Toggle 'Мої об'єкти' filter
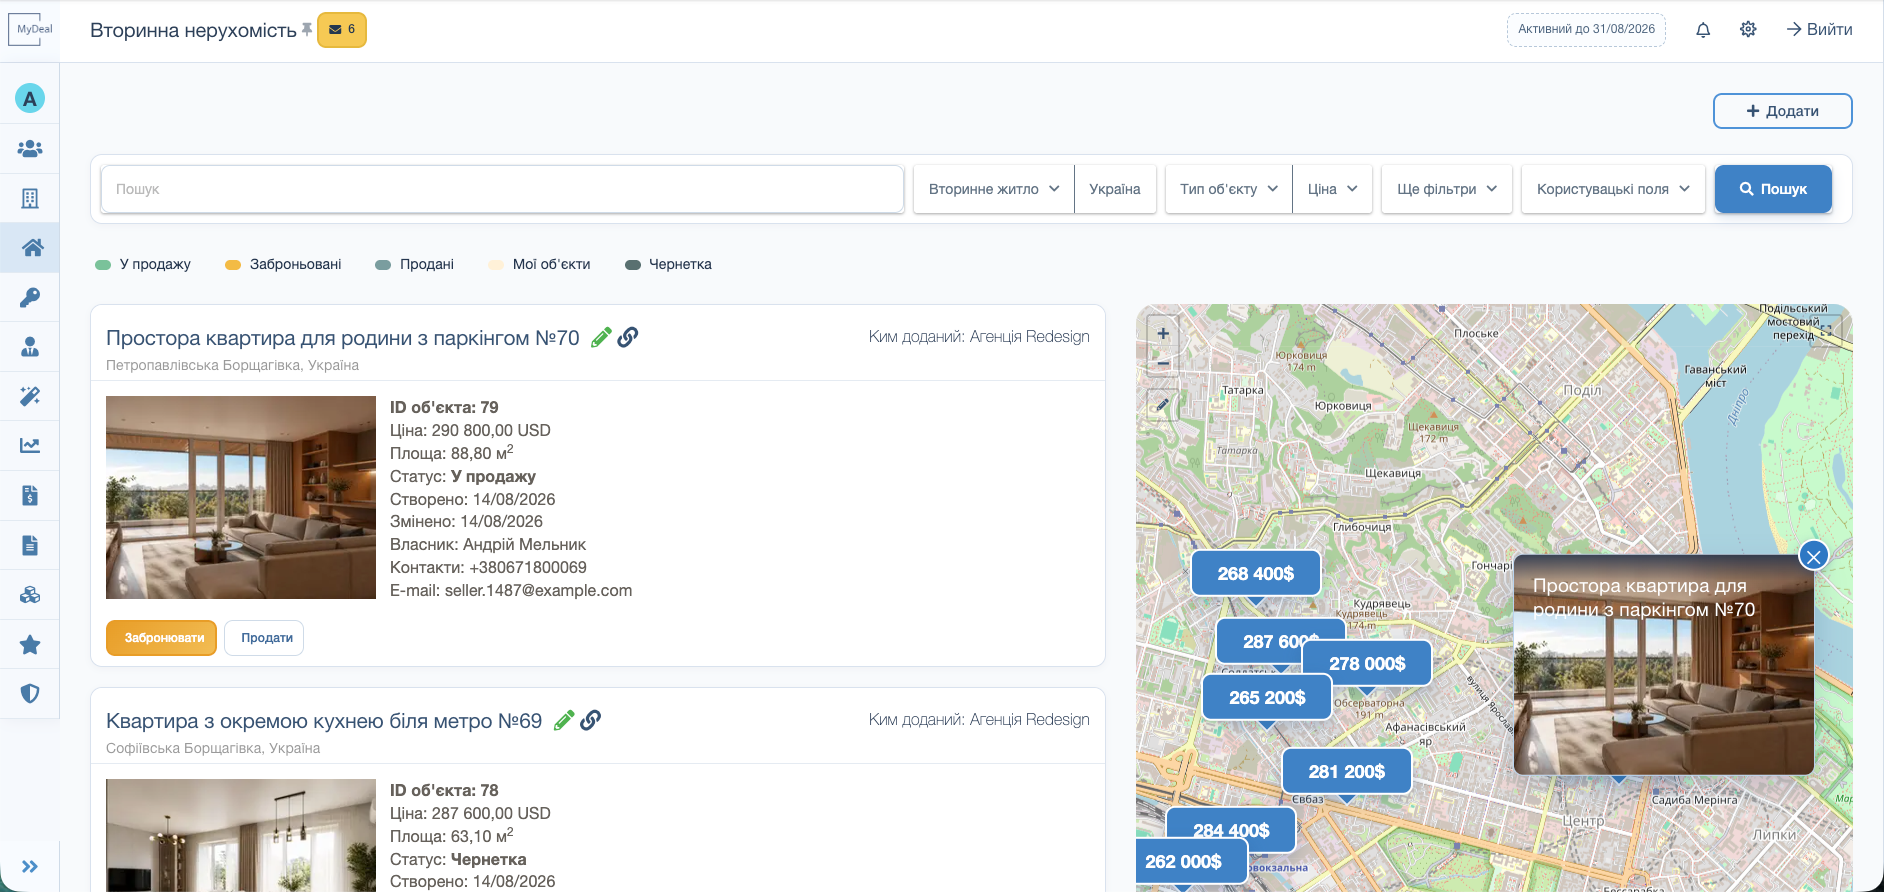 point(539,265)
